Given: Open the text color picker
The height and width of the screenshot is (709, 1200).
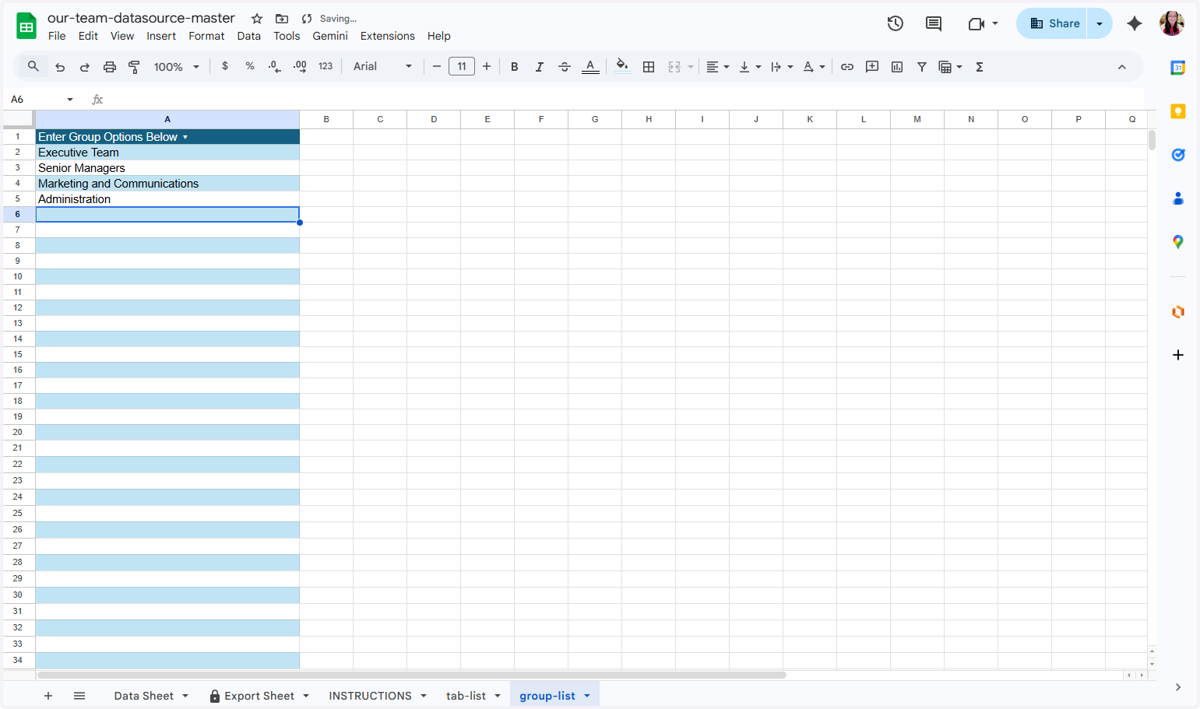Looking at the screenshot, I should [590, 67].
